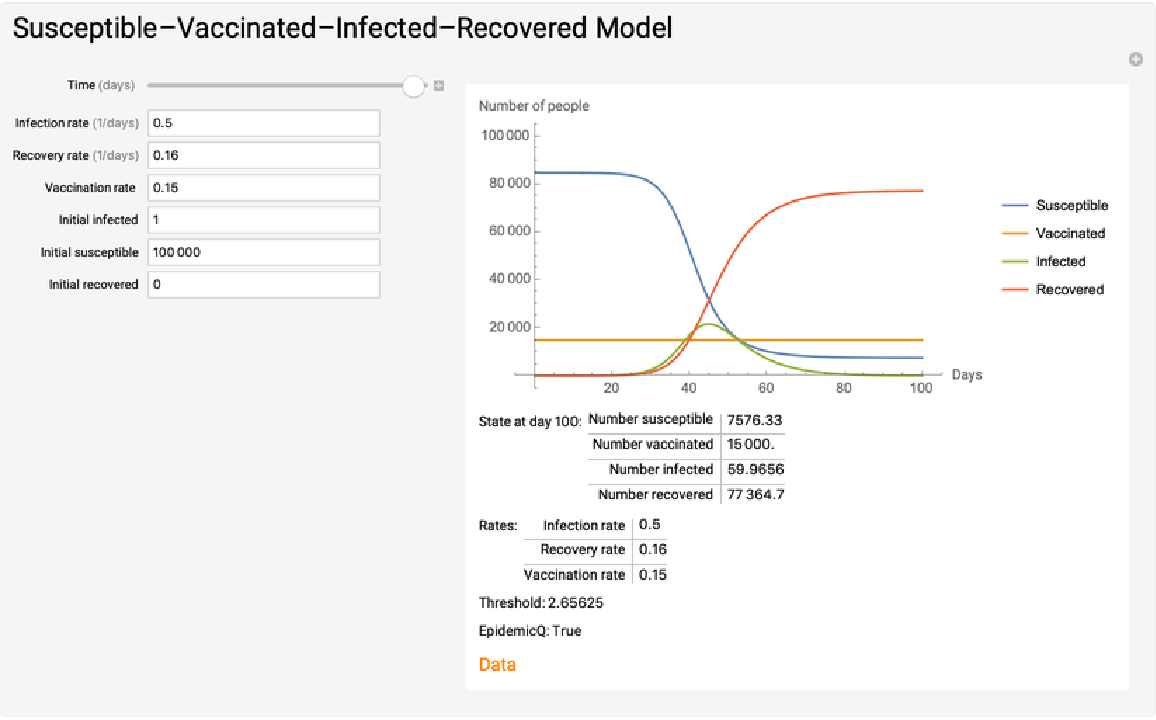1156x720 pixels.
Task: Expand Time slider animation controls
Action: [x=439, y=86]
